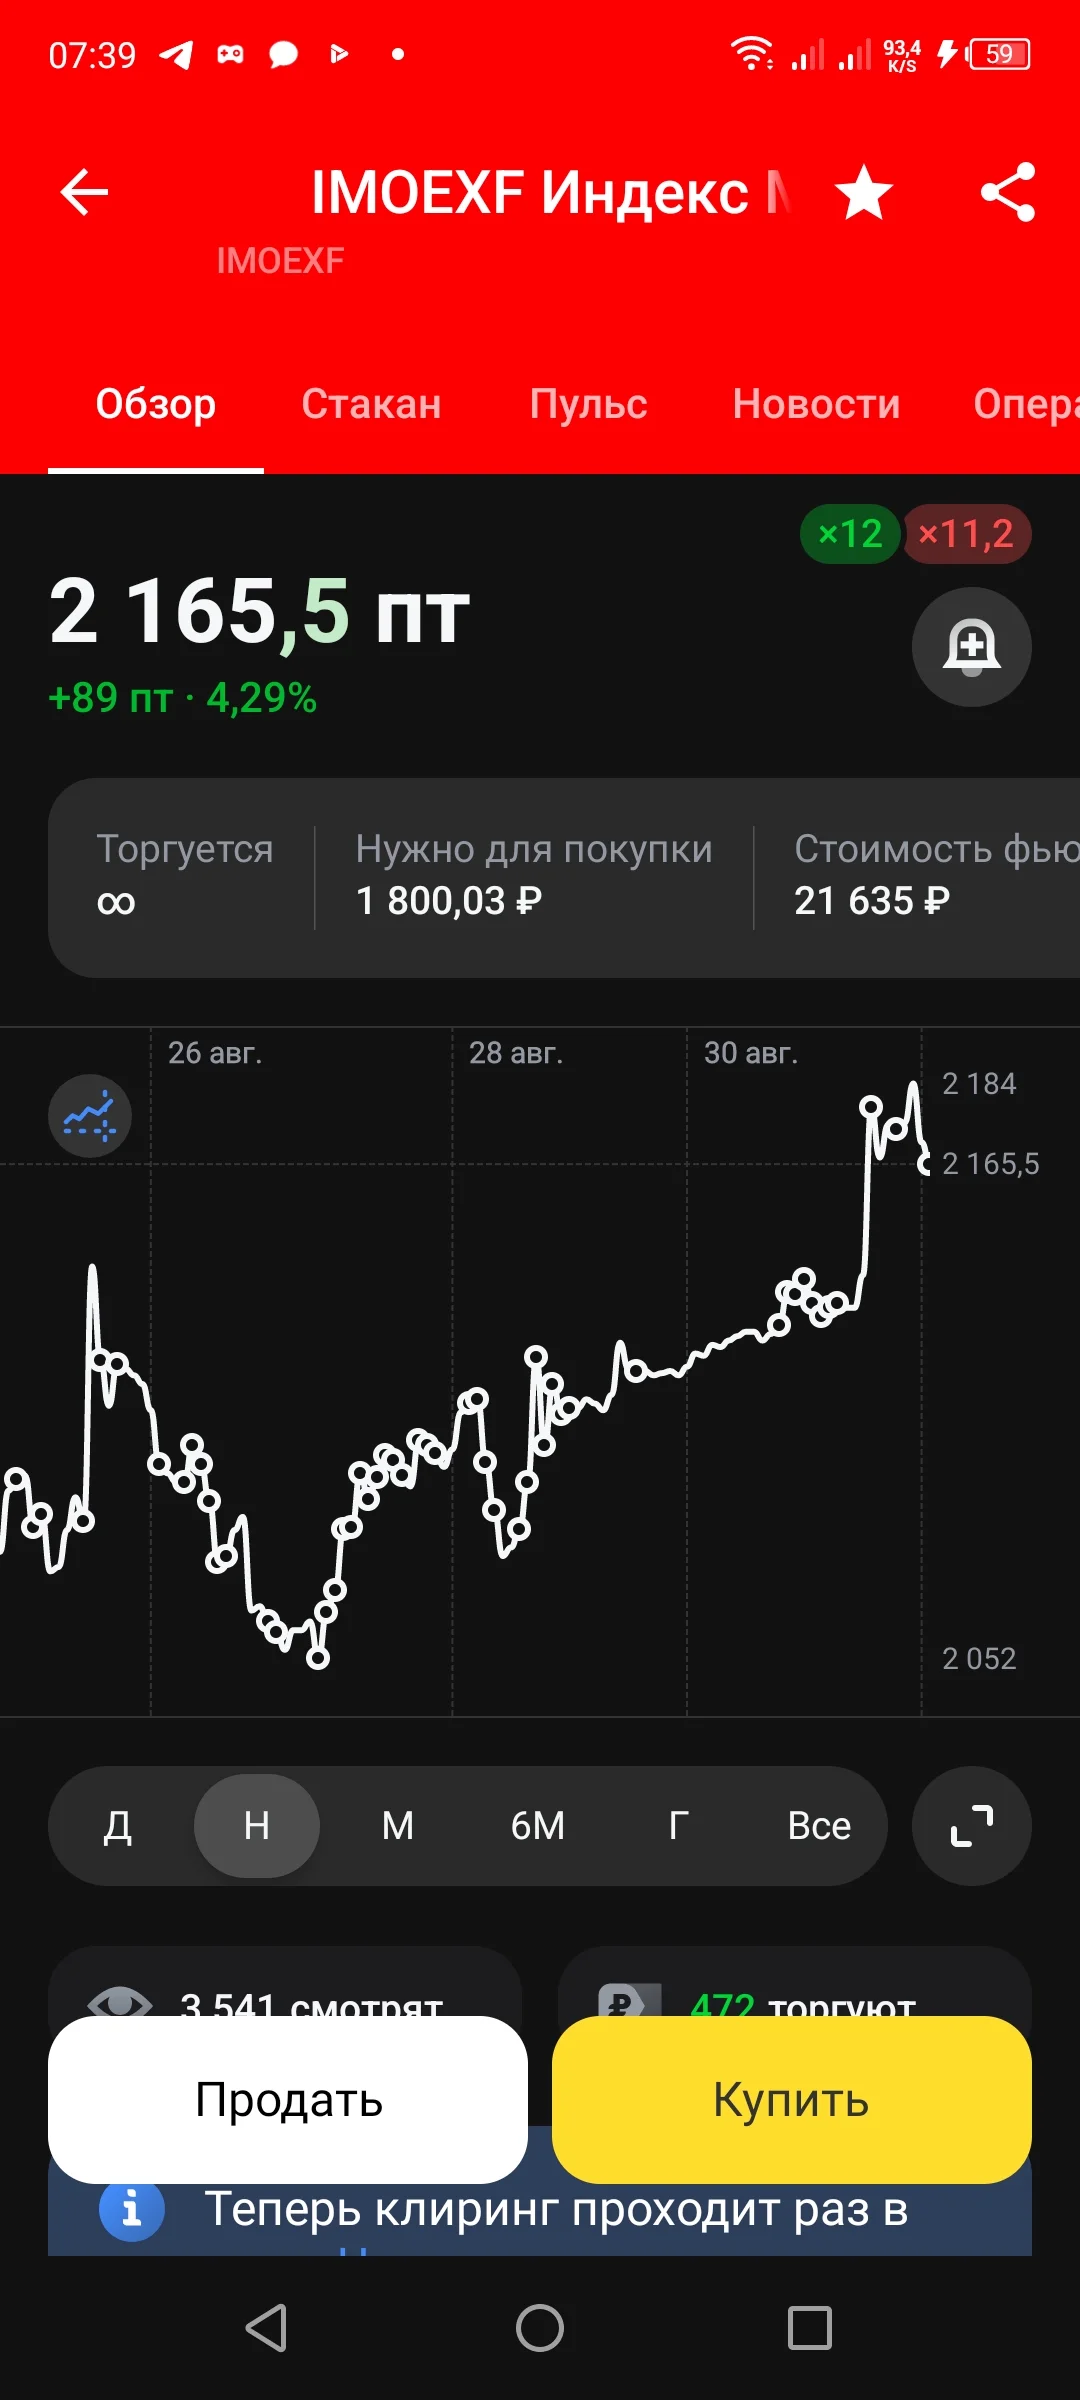This screenshot has width=1080, height=2400.
Task: Expand chart to fullscreen
Action: pos(971,1826)
